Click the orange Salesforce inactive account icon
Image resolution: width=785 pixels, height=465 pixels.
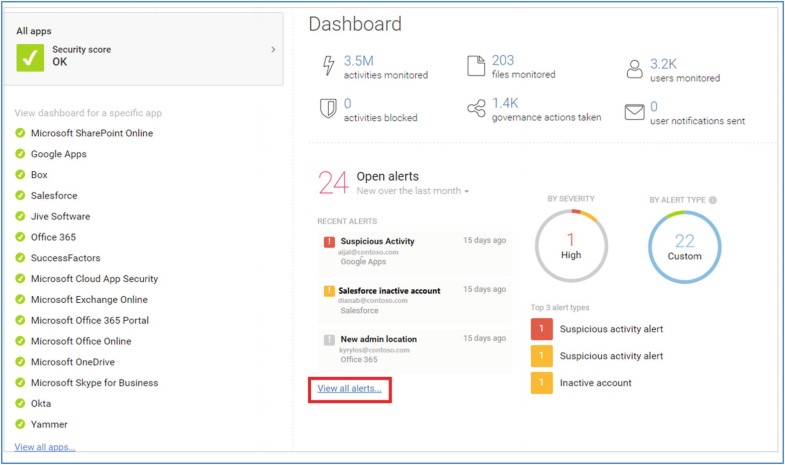(329, 291)
